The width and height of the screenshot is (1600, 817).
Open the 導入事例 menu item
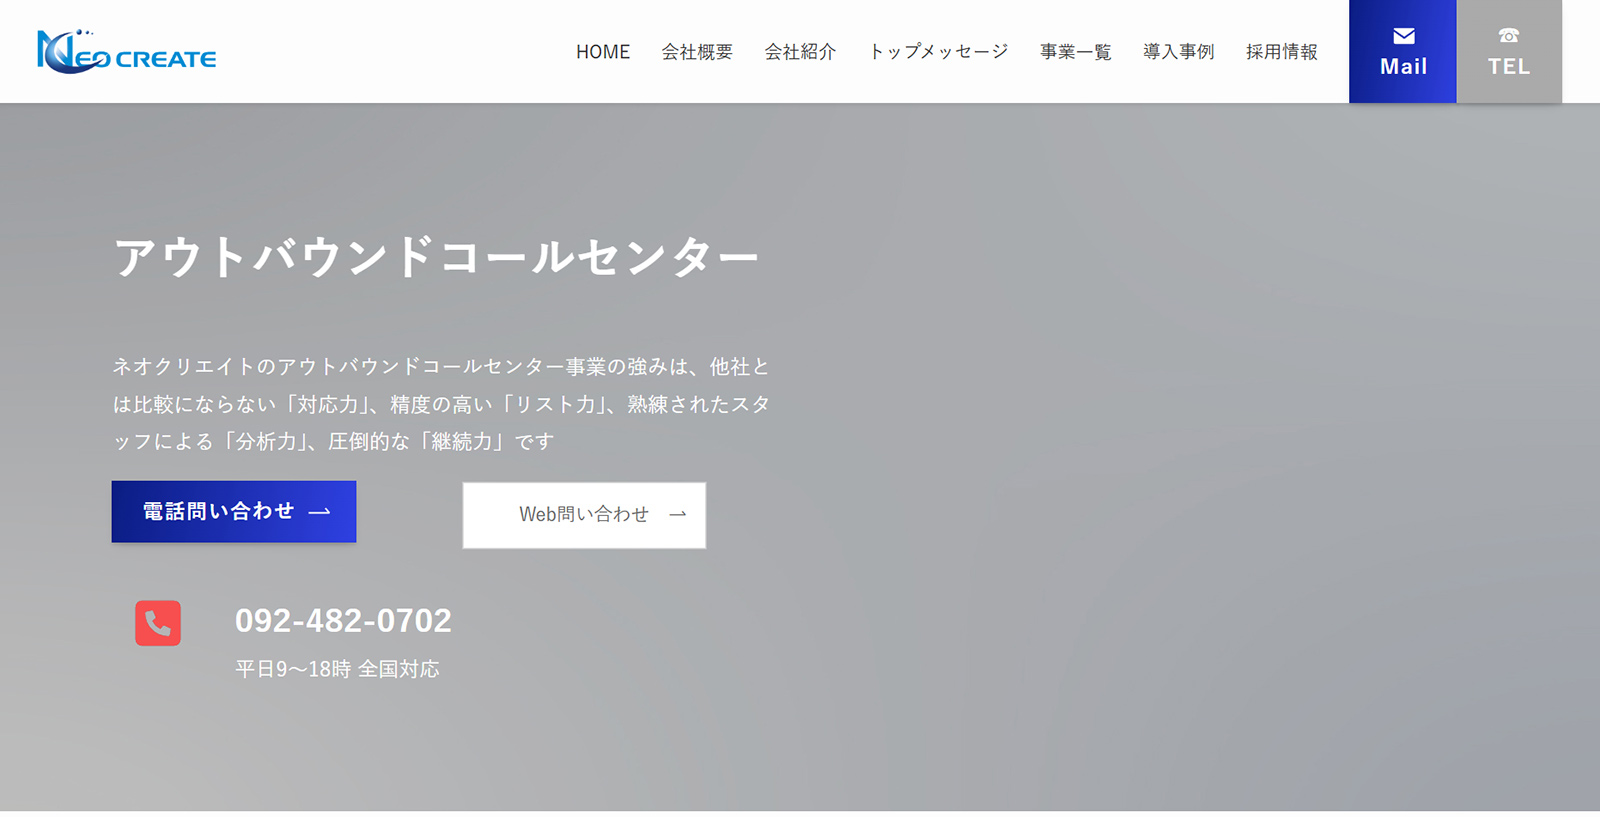click(1179, 52)
